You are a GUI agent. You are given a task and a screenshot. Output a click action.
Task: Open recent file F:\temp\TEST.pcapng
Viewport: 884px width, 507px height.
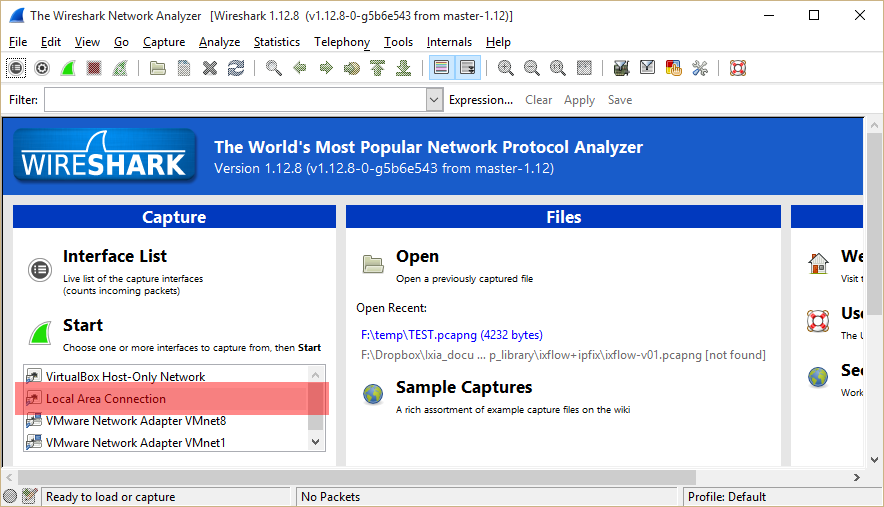(452, 335)
